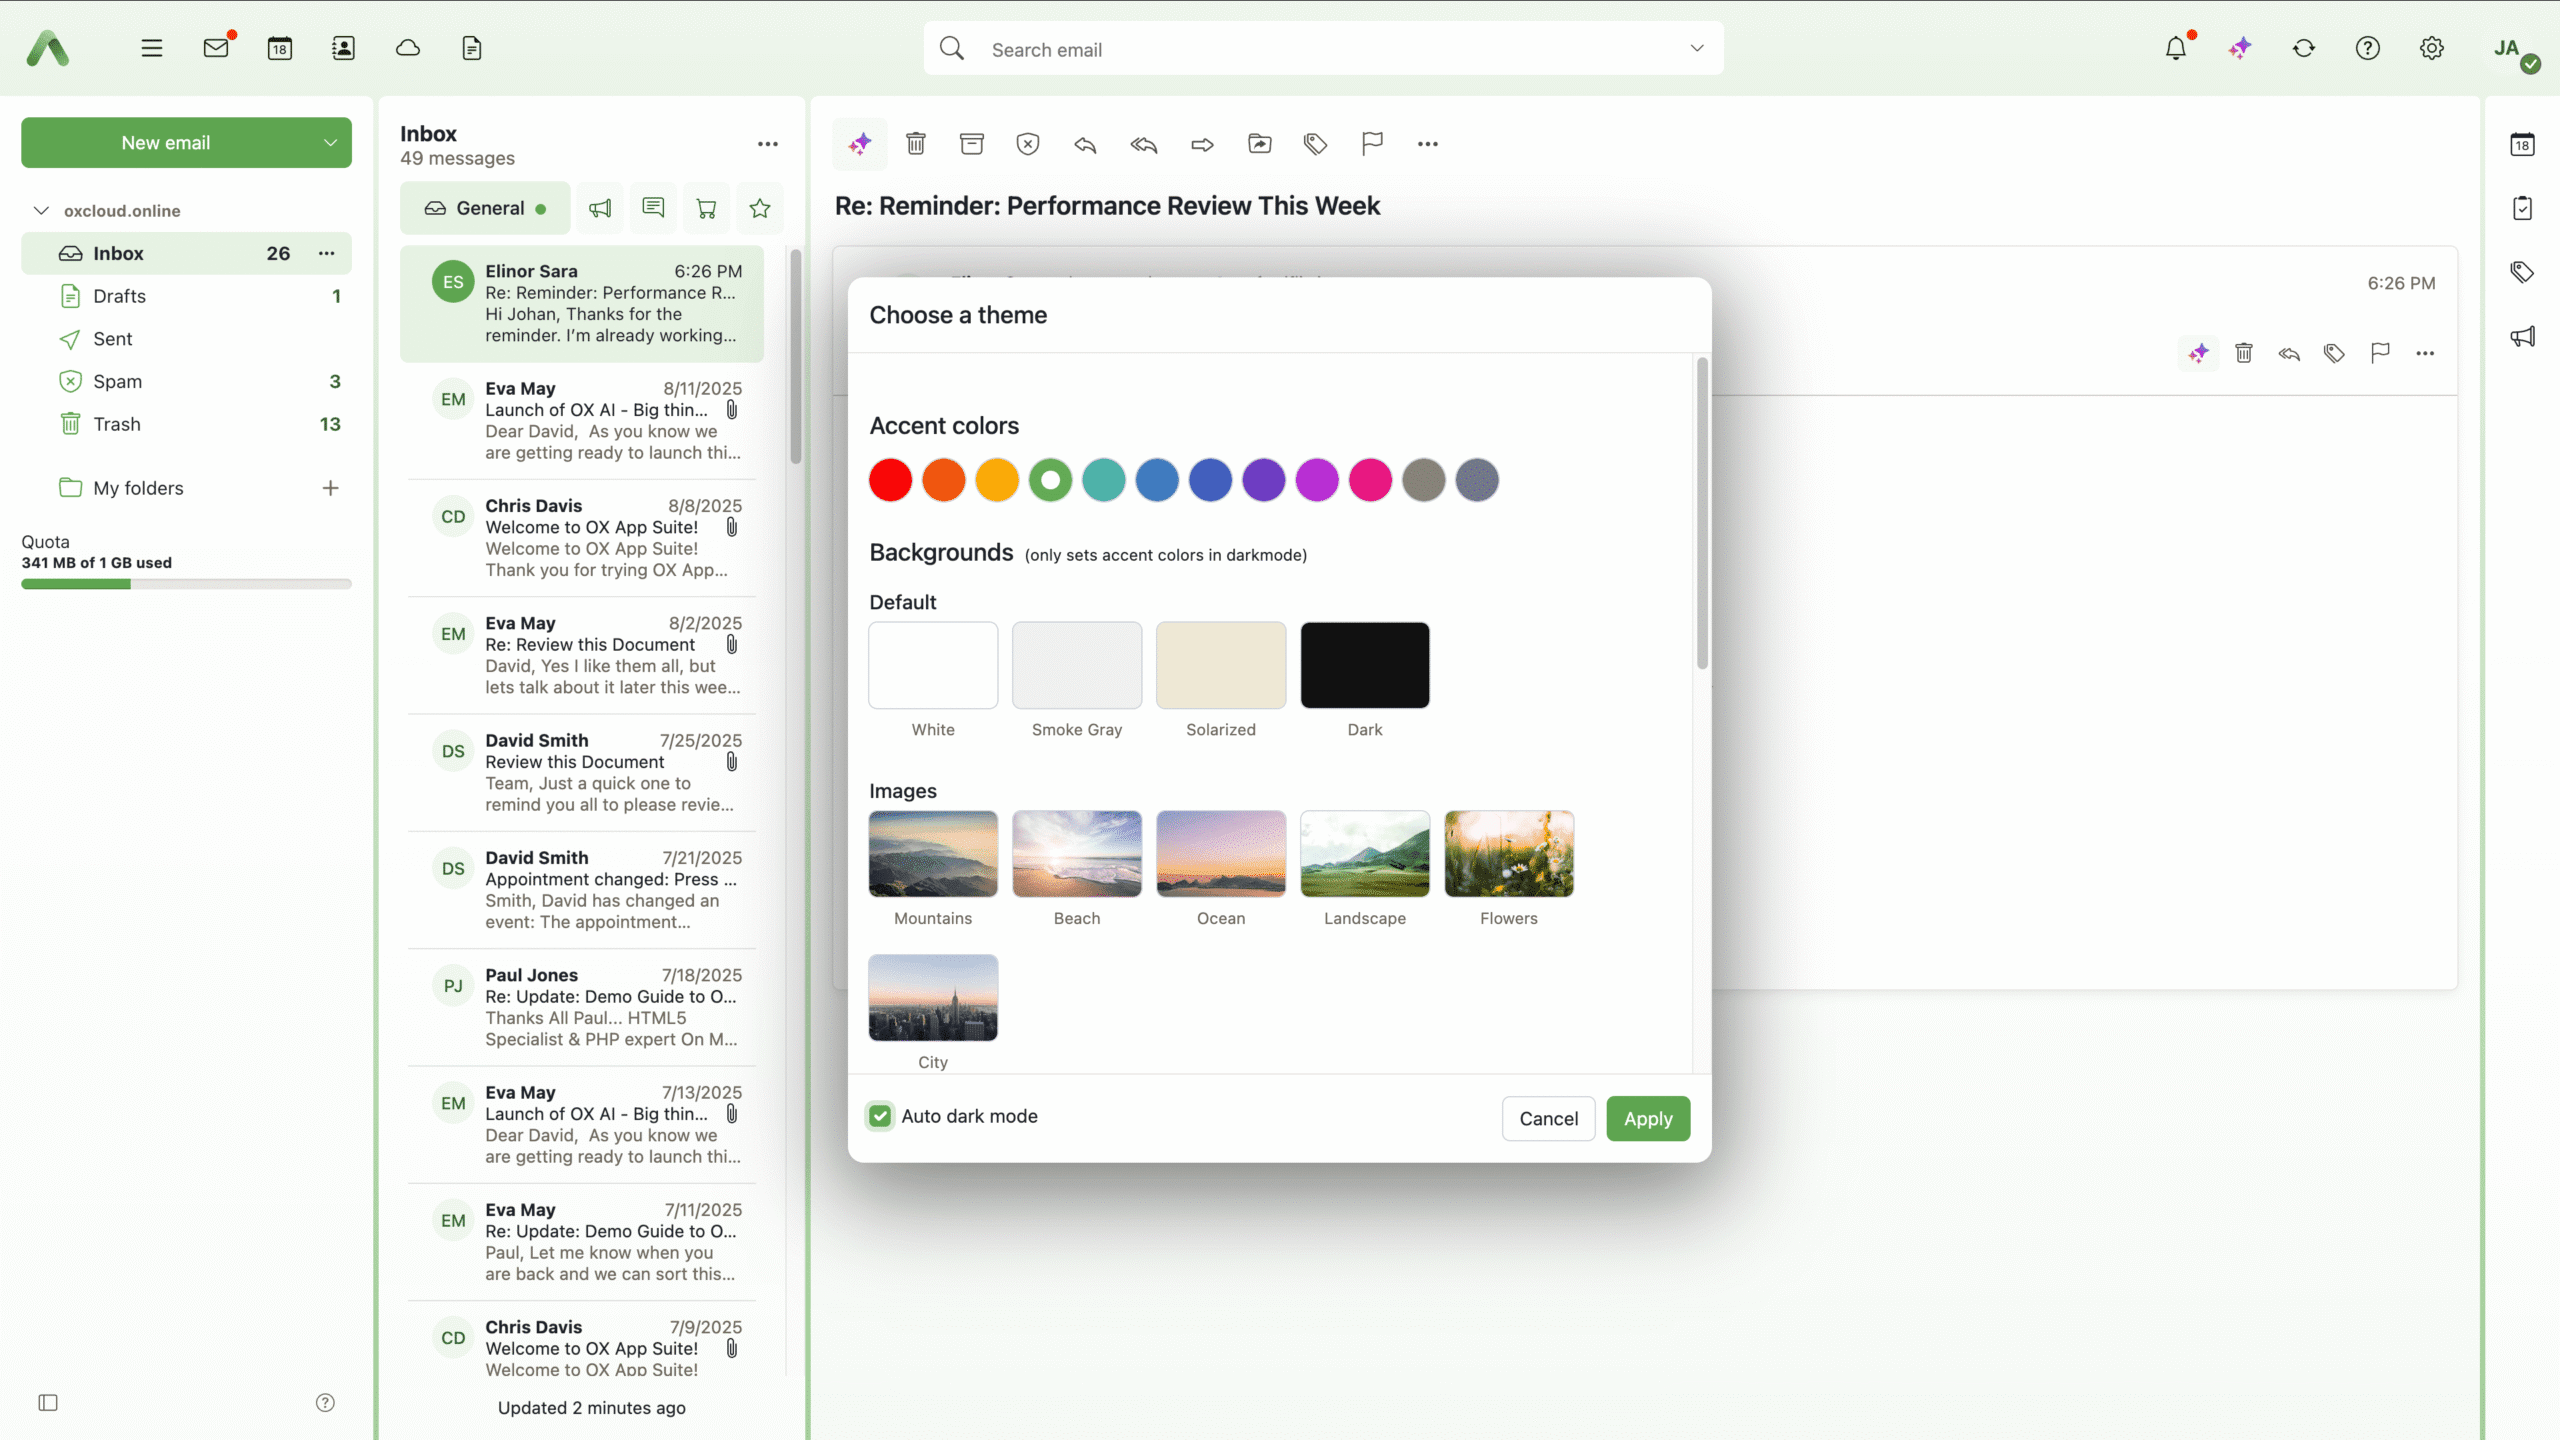
Task: Delete email using the toolbar trash icon
Action: click(915, 144)
